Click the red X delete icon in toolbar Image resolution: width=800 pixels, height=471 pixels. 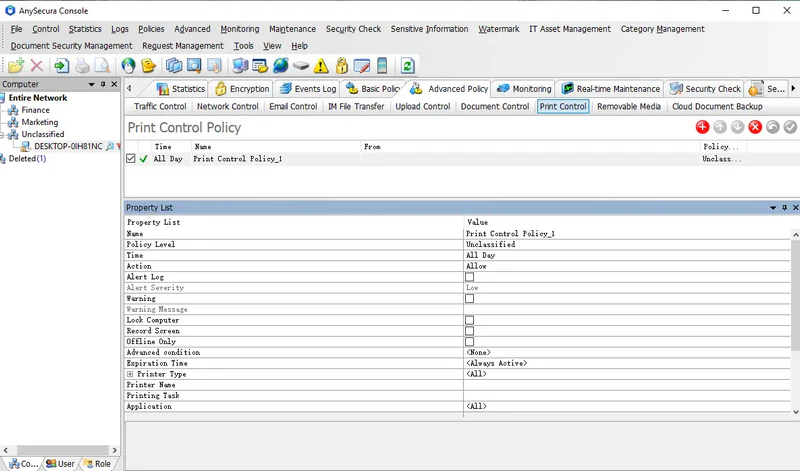click(37, 65)
